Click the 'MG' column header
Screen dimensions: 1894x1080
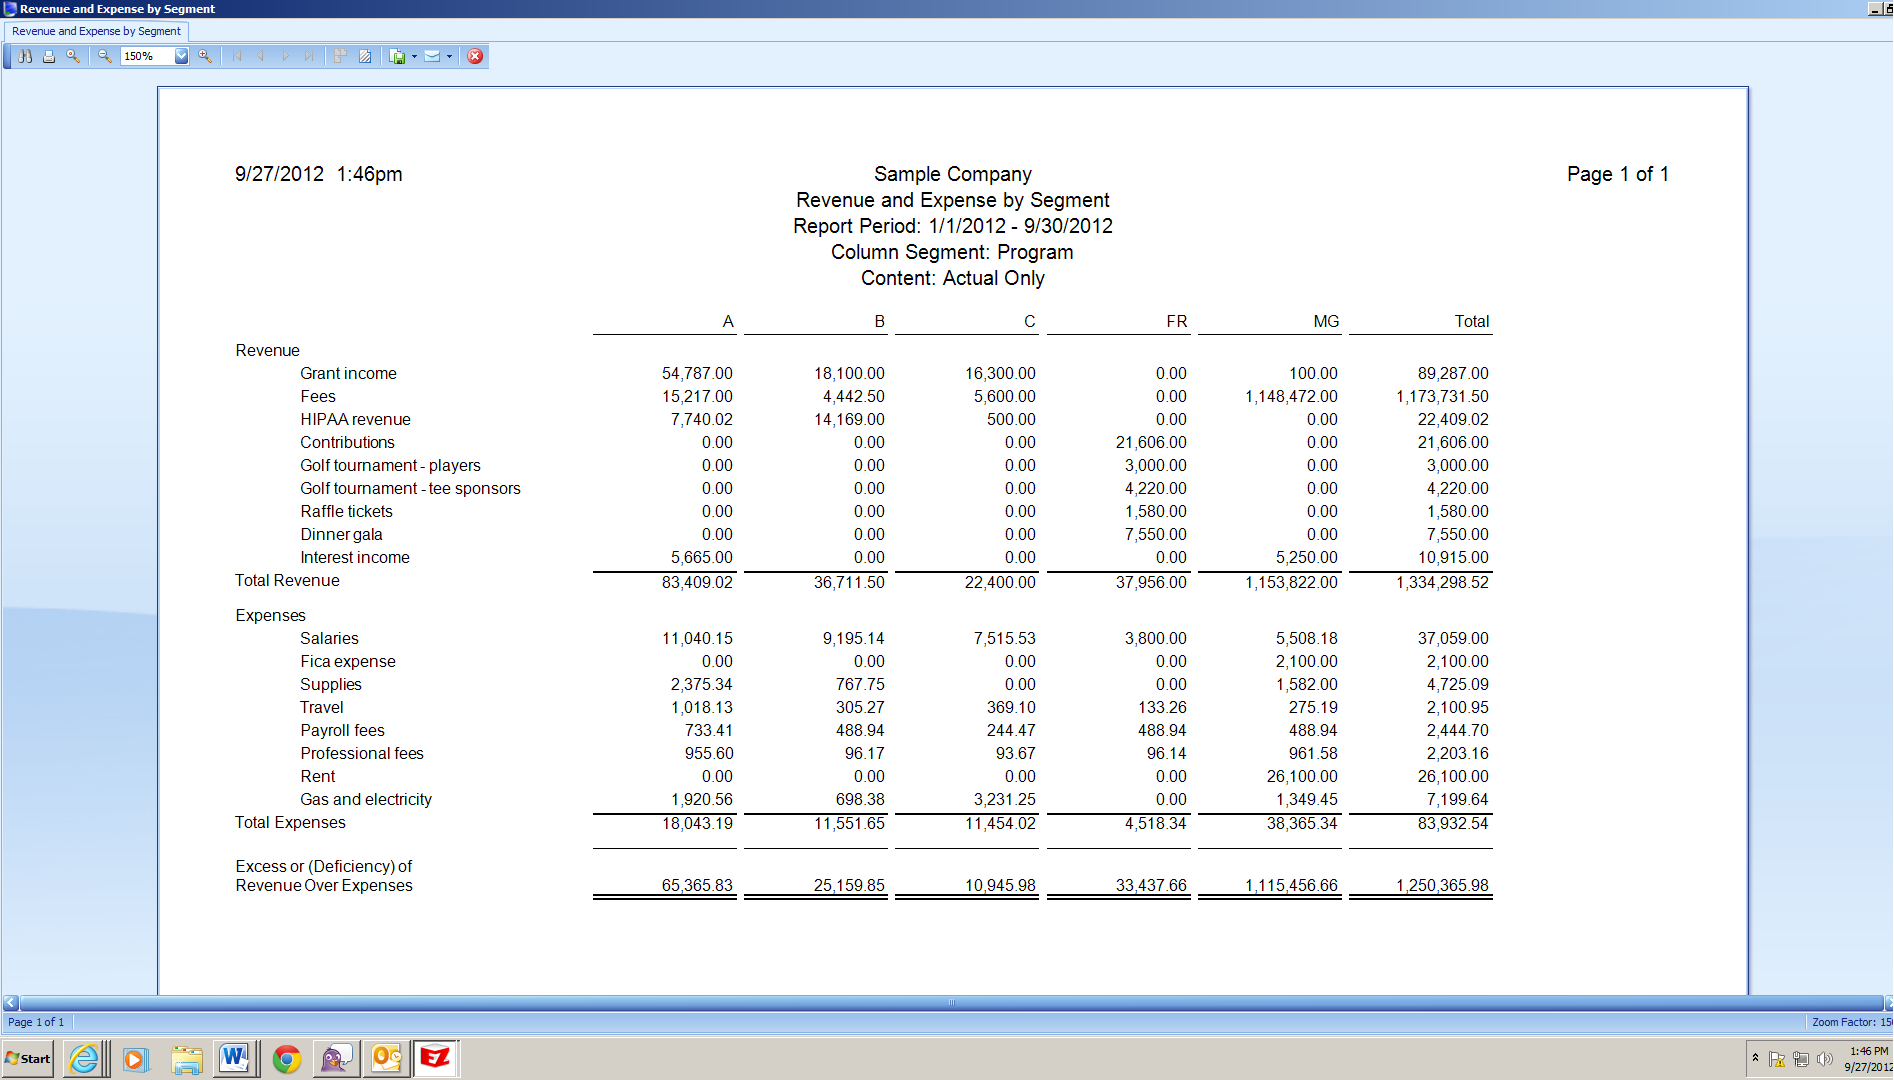coord(1326,322)
